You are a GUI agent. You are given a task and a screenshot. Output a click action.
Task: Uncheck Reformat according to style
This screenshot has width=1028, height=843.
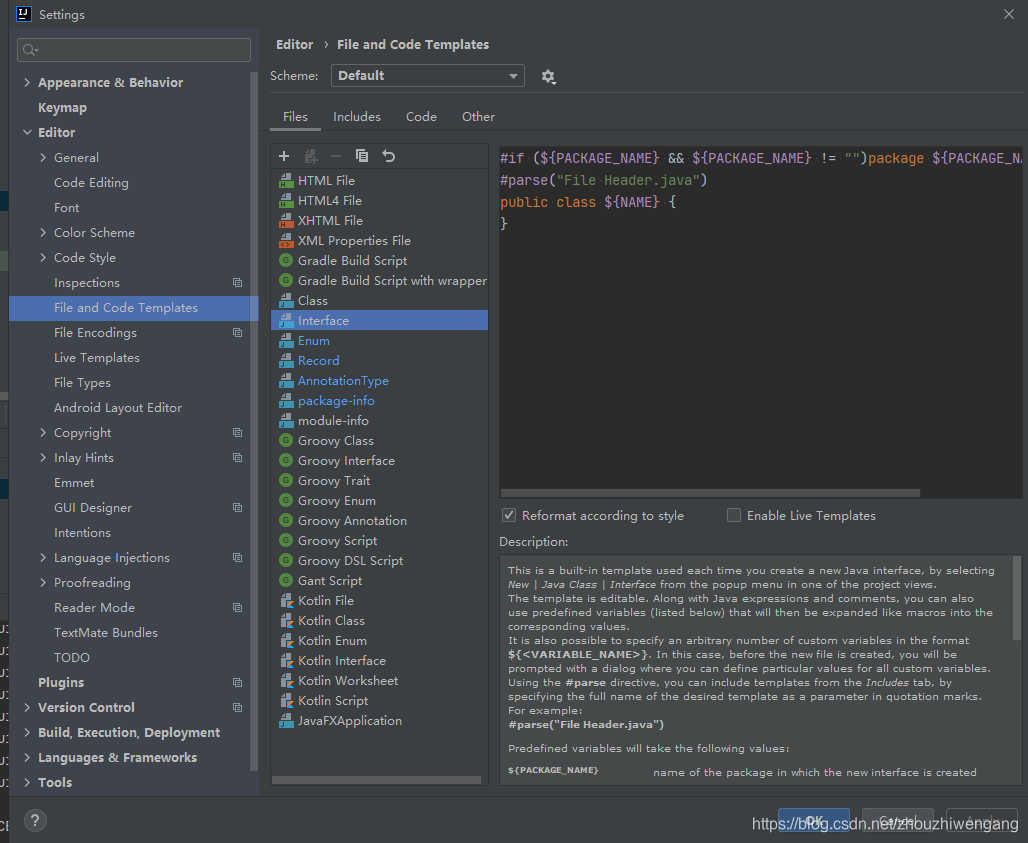click(508, 515)
